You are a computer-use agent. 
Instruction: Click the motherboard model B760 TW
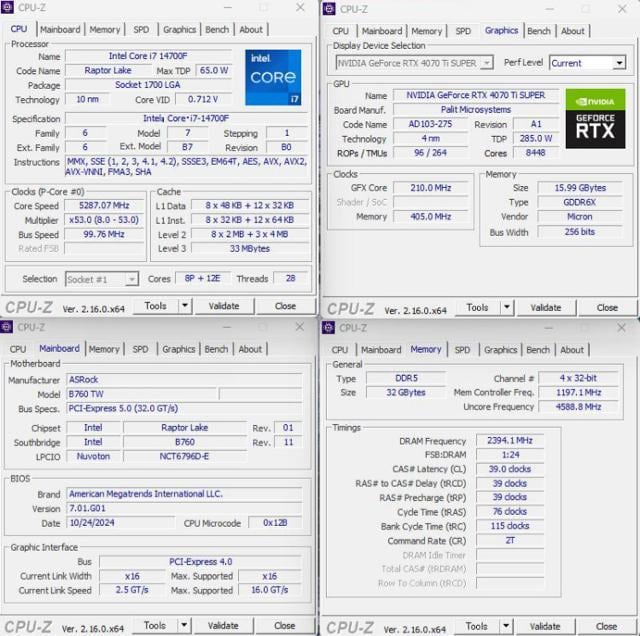(x=142, y=394)
